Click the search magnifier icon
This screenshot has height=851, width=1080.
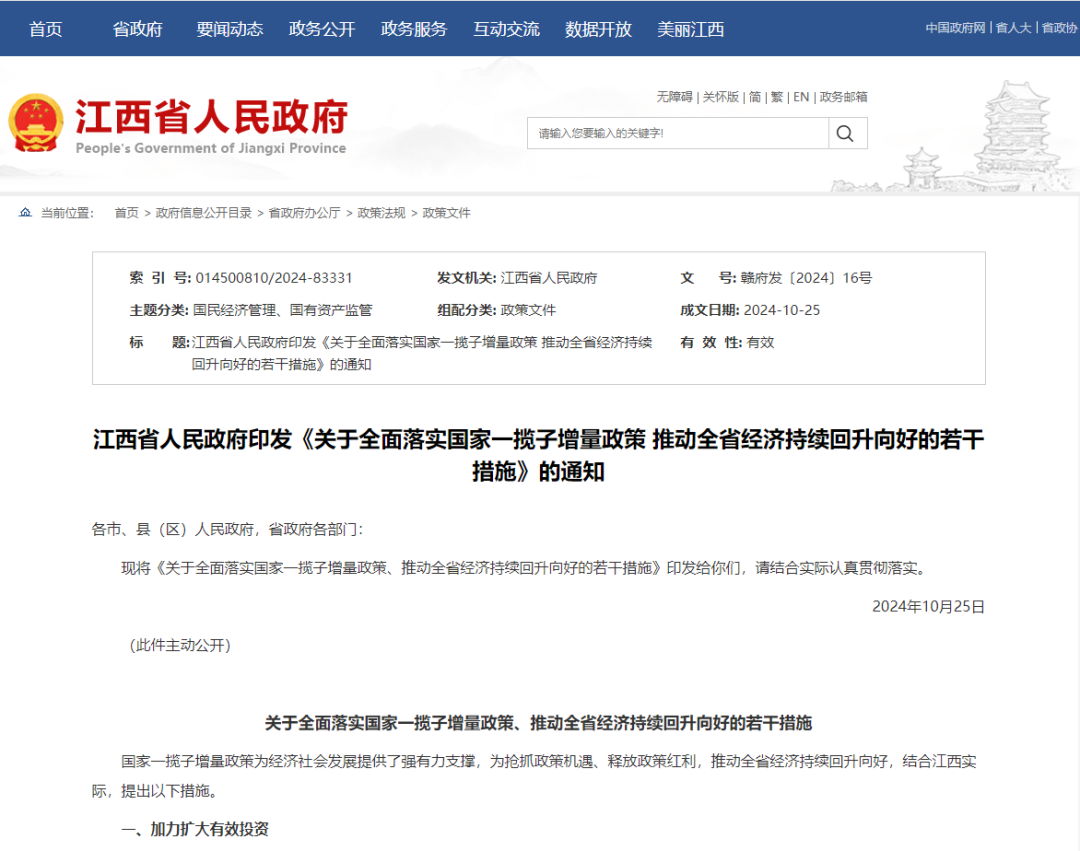(845, 133)
